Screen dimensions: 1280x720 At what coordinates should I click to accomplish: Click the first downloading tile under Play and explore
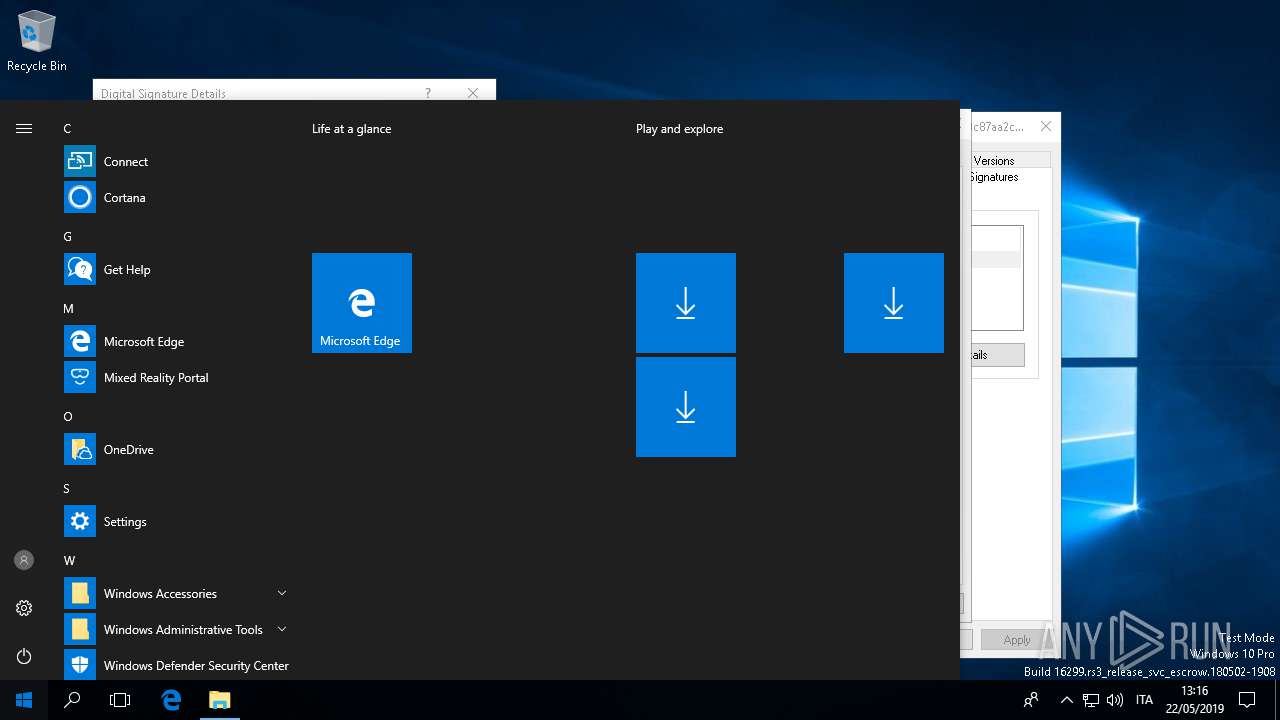686,303
